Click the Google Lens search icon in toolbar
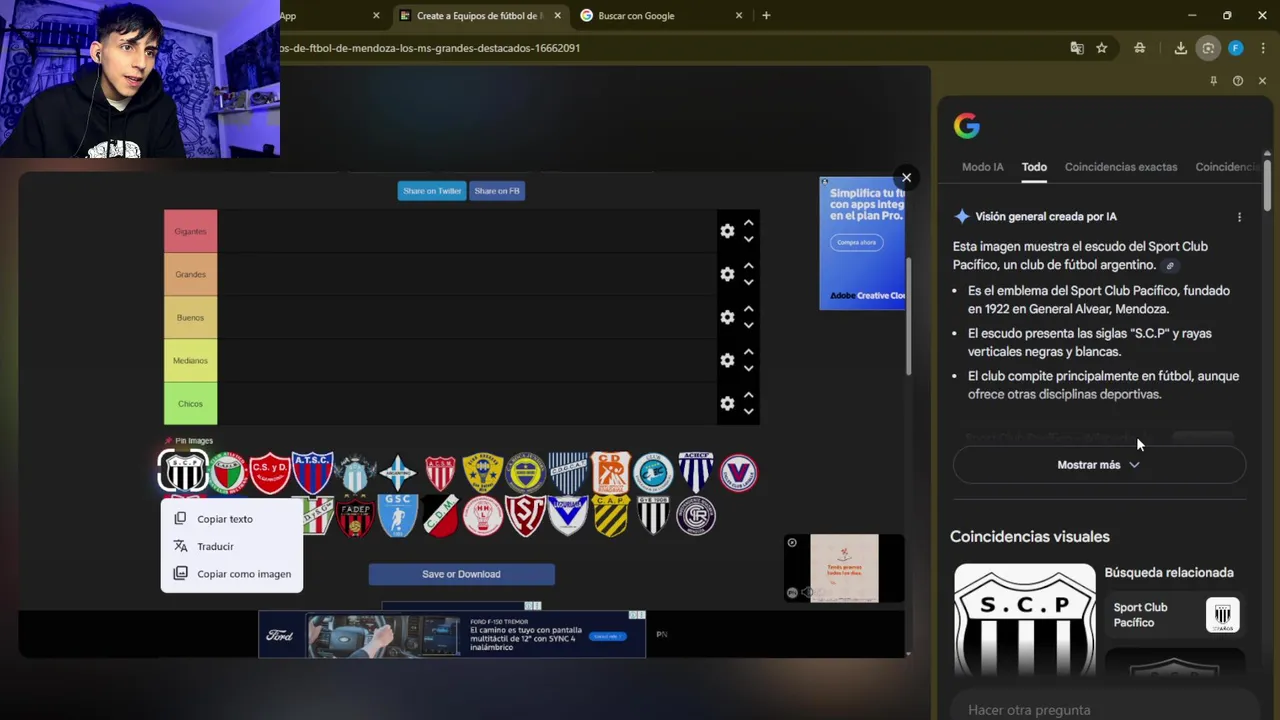This screenshot has width=1280, height=720. click(1208, 48)
